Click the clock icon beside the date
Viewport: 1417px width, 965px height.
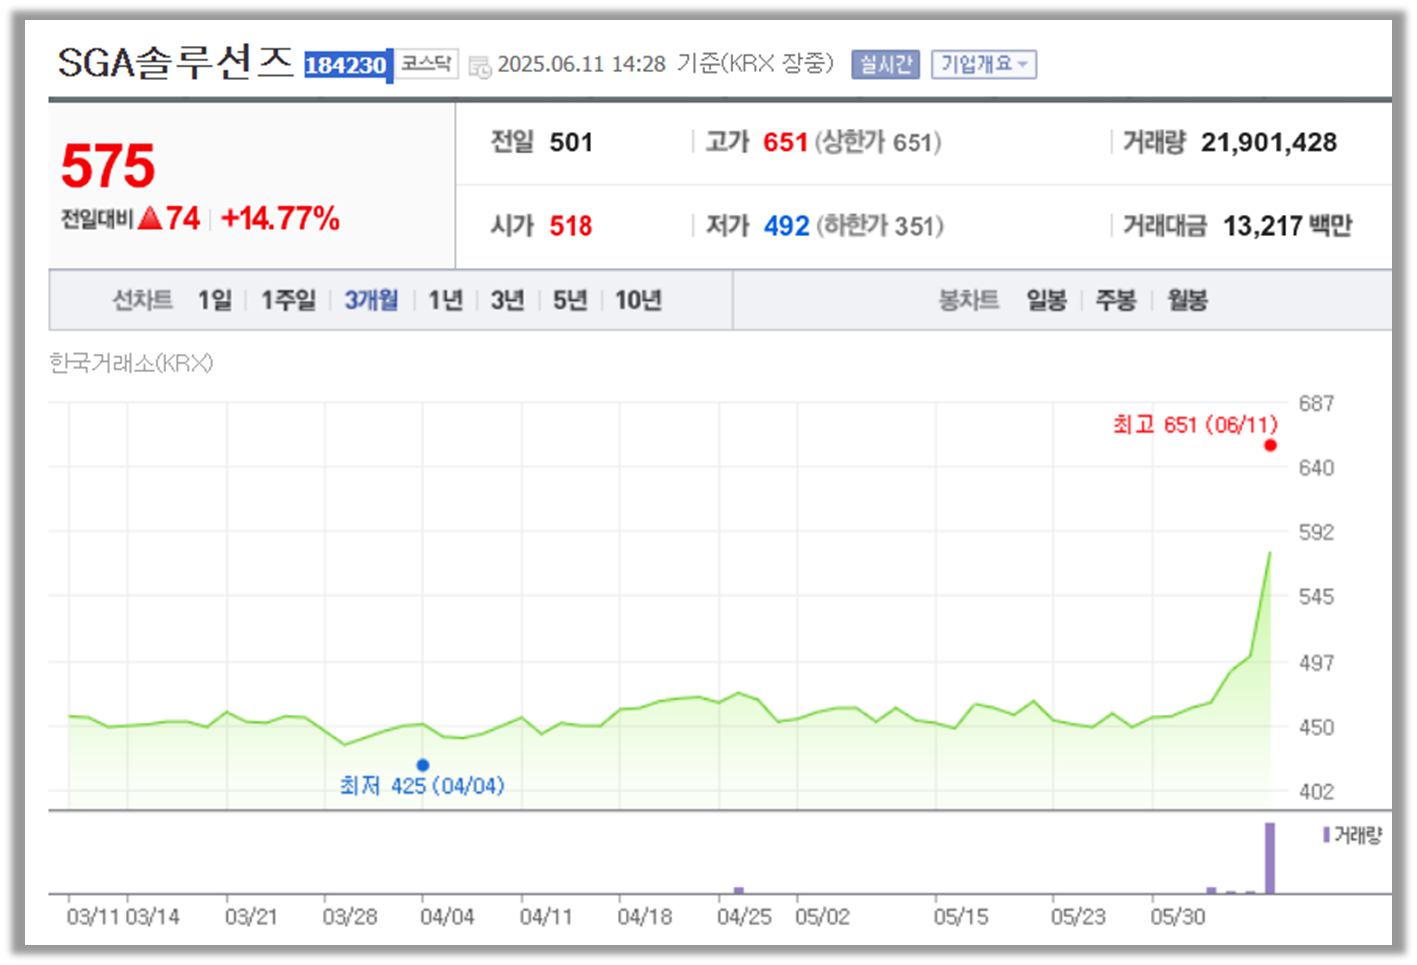pyautogui.click(x=480, y=67)
